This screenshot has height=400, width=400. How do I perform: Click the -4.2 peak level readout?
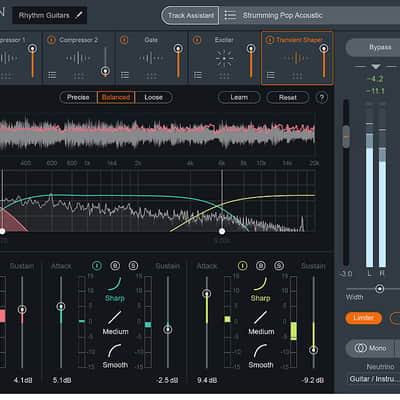[375, 79]
